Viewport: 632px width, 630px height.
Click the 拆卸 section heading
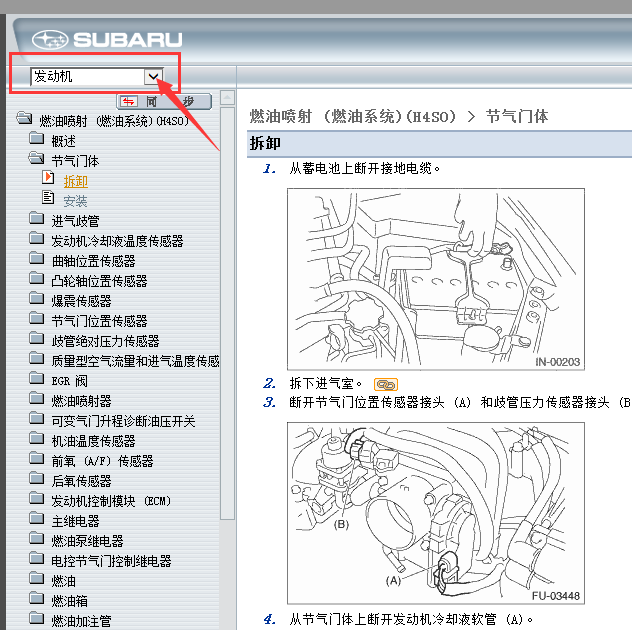pos(265,143)
